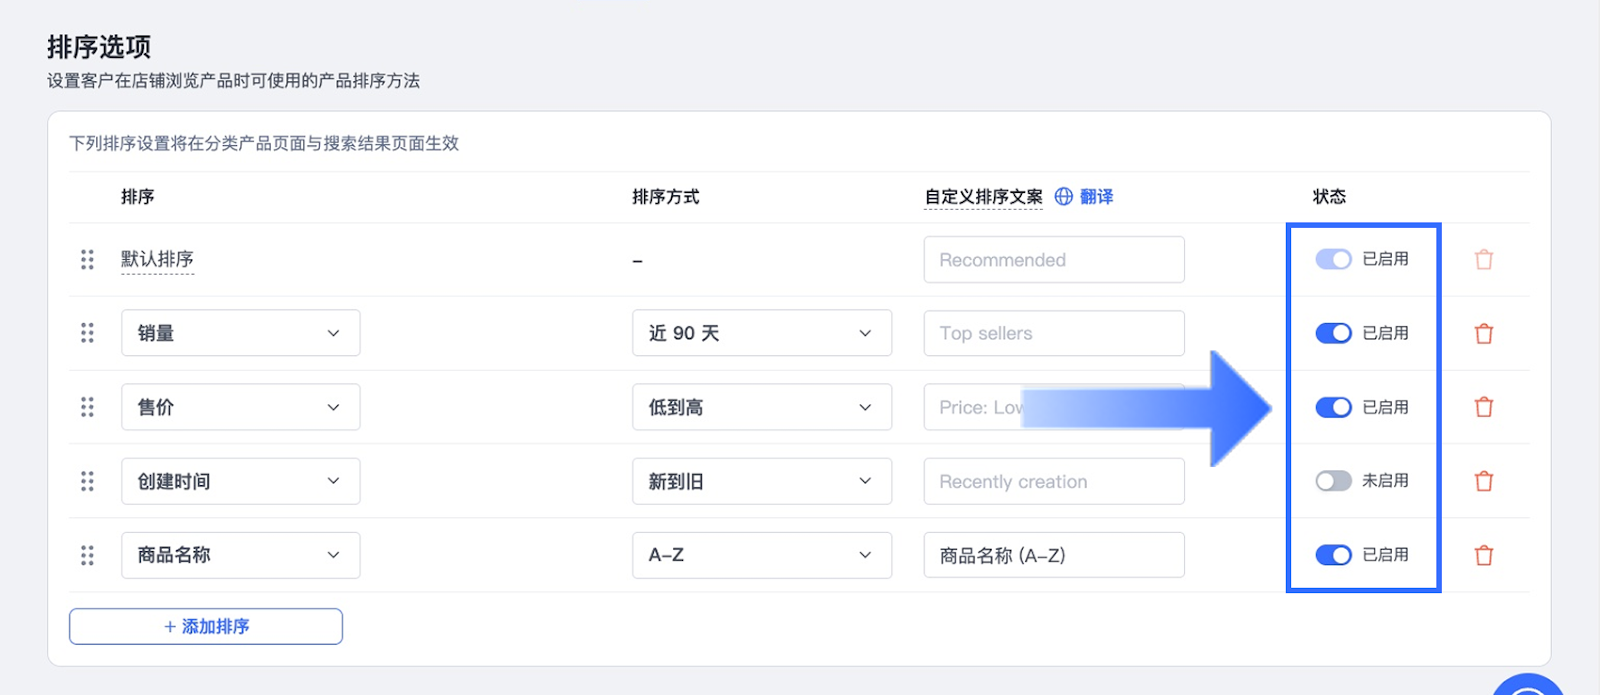1600x695 pixels.
Task: Disable the 销量 sort toggle
Action: coord(1333,333)
